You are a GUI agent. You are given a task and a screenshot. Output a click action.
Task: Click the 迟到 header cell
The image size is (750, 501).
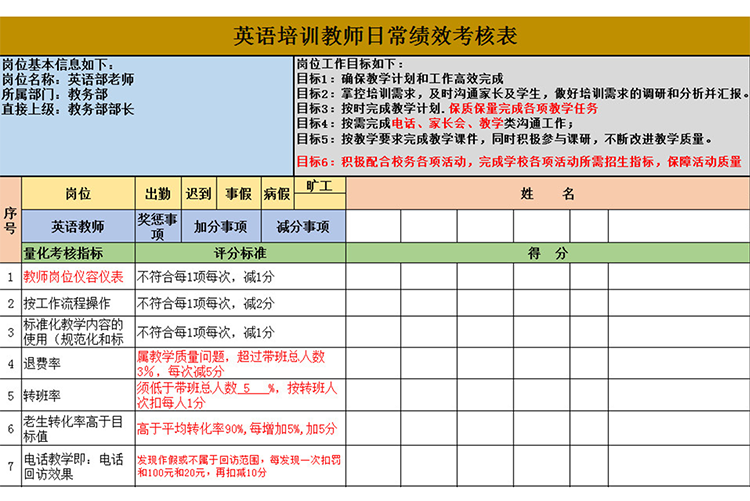pos(199,194)
